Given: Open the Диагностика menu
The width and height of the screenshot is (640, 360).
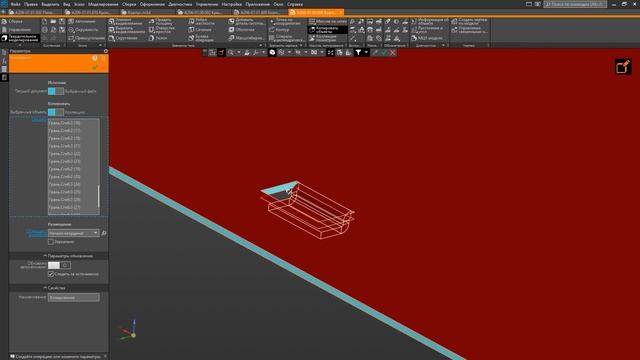Looking at the screenshot, I should [180, 4].
